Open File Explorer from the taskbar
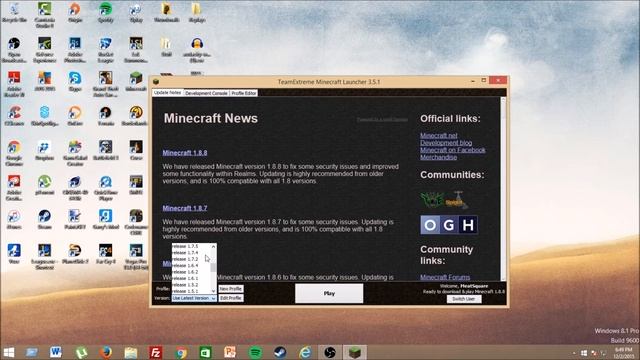Image resolution: width=640 pixels, height=360 pixels. click(131, 352)
